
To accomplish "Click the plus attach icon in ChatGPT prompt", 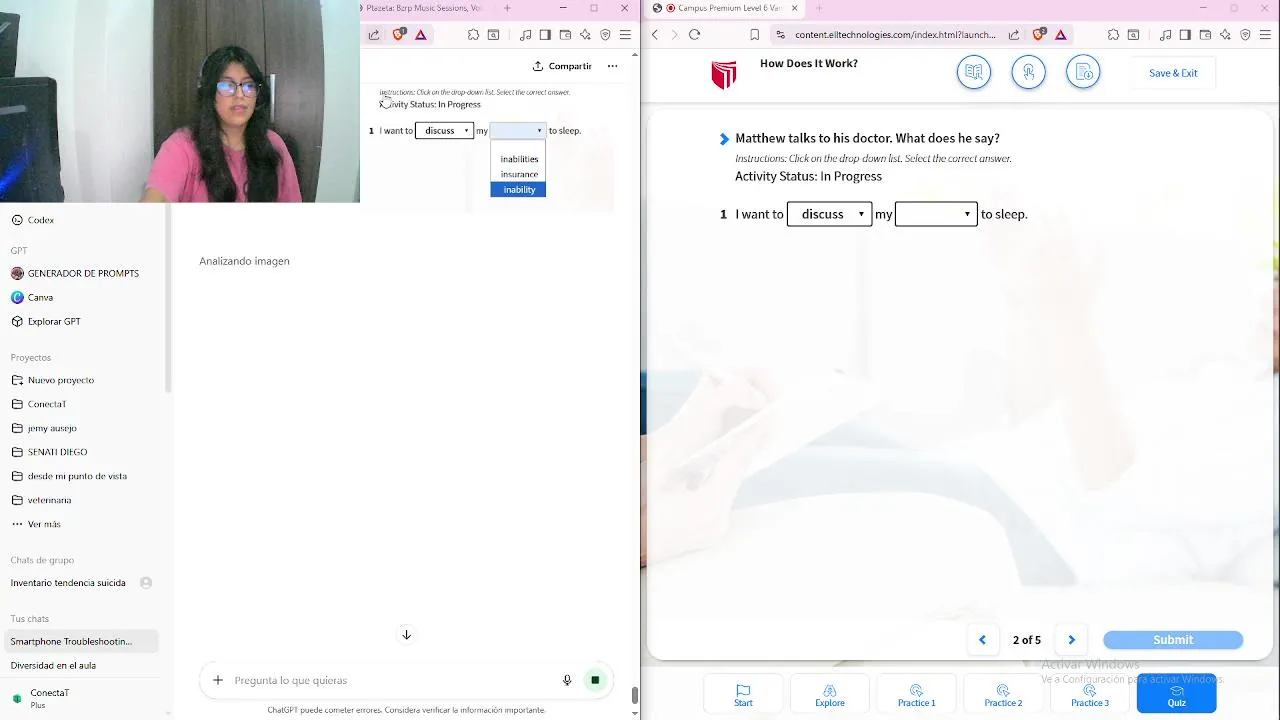I will [217, 680].
